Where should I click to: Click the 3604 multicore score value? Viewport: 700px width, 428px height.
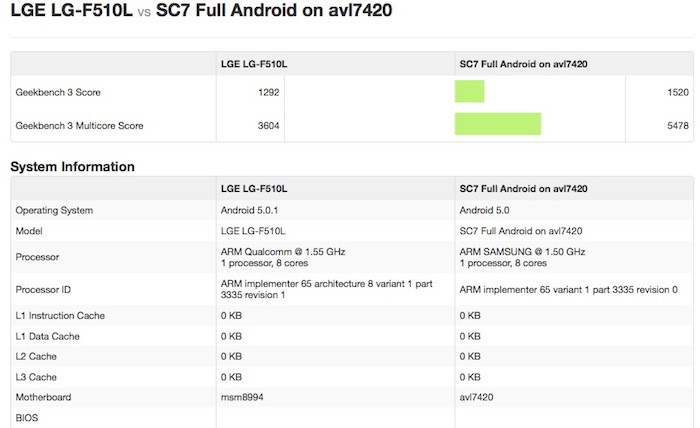pos(267,125)
